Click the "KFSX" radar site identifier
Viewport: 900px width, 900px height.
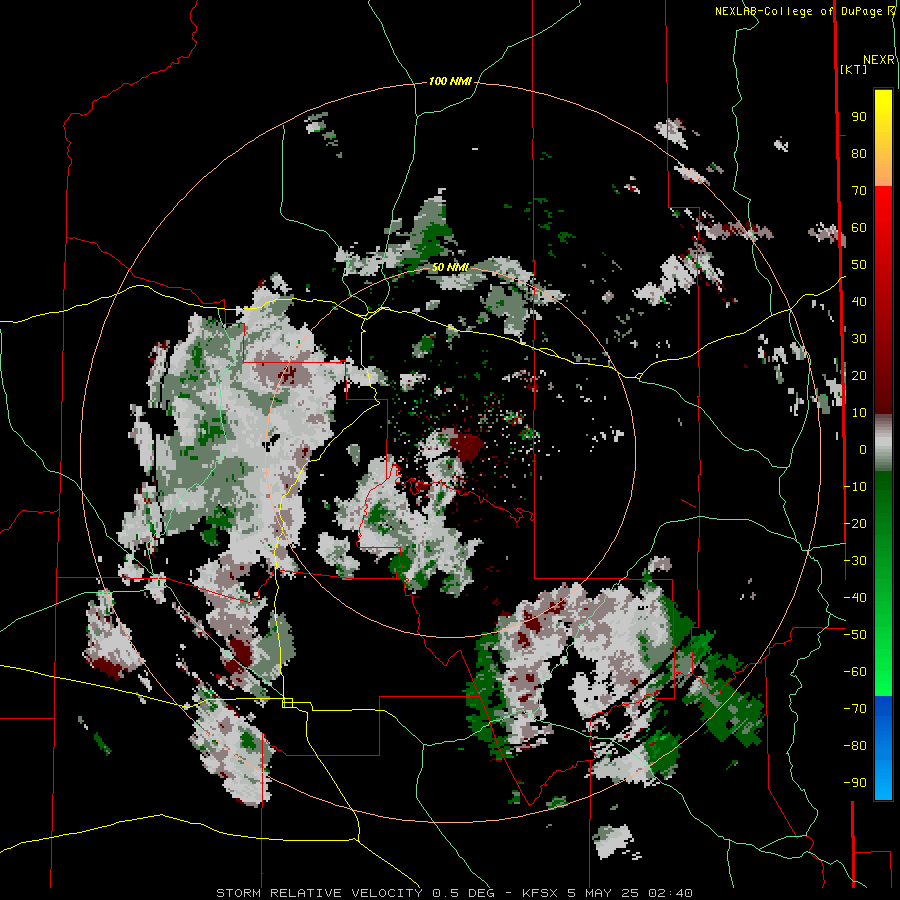(540, 893)
